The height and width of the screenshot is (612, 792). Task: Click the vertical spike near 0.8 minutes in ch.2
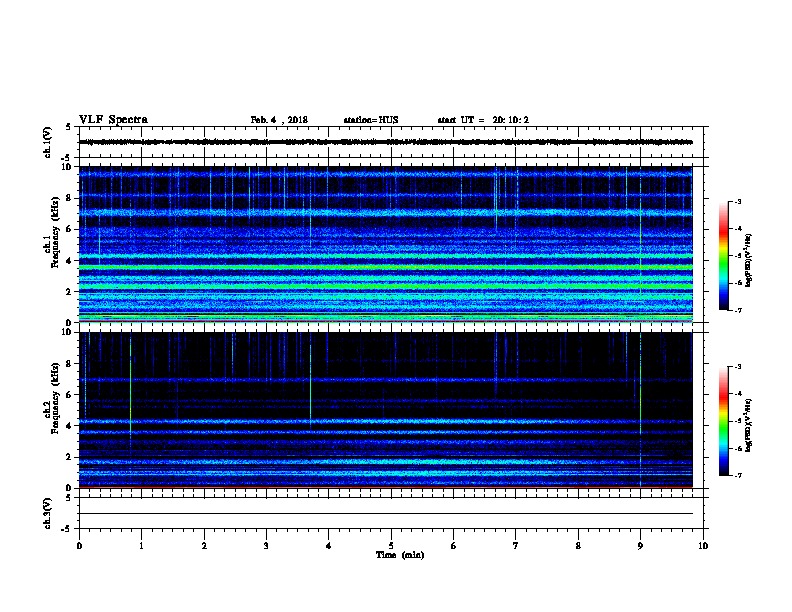click(x=130, y=389)
